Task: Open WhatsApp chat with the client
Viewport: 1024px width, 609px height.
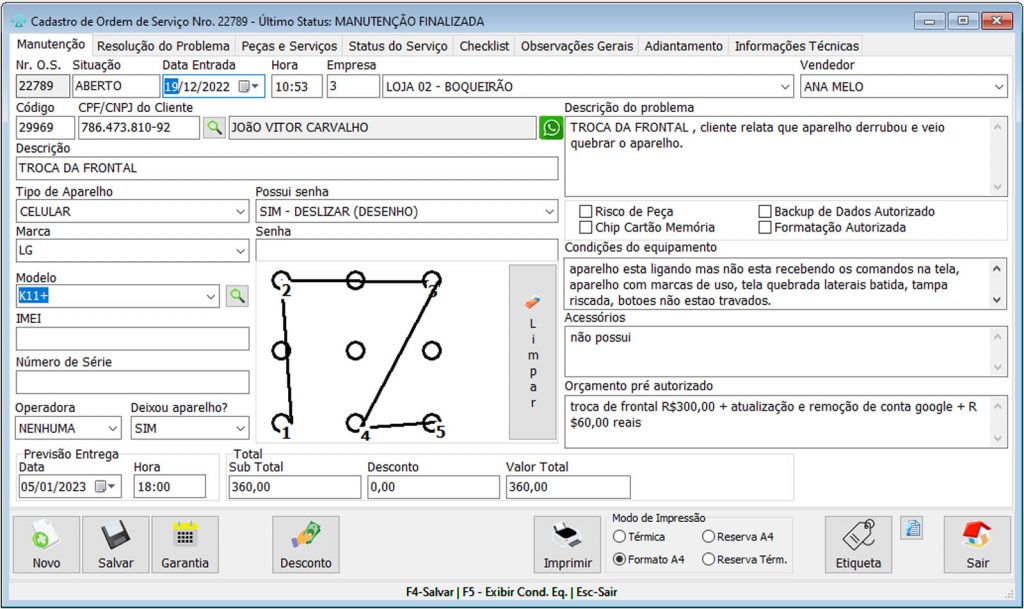Action: point(551,128)
